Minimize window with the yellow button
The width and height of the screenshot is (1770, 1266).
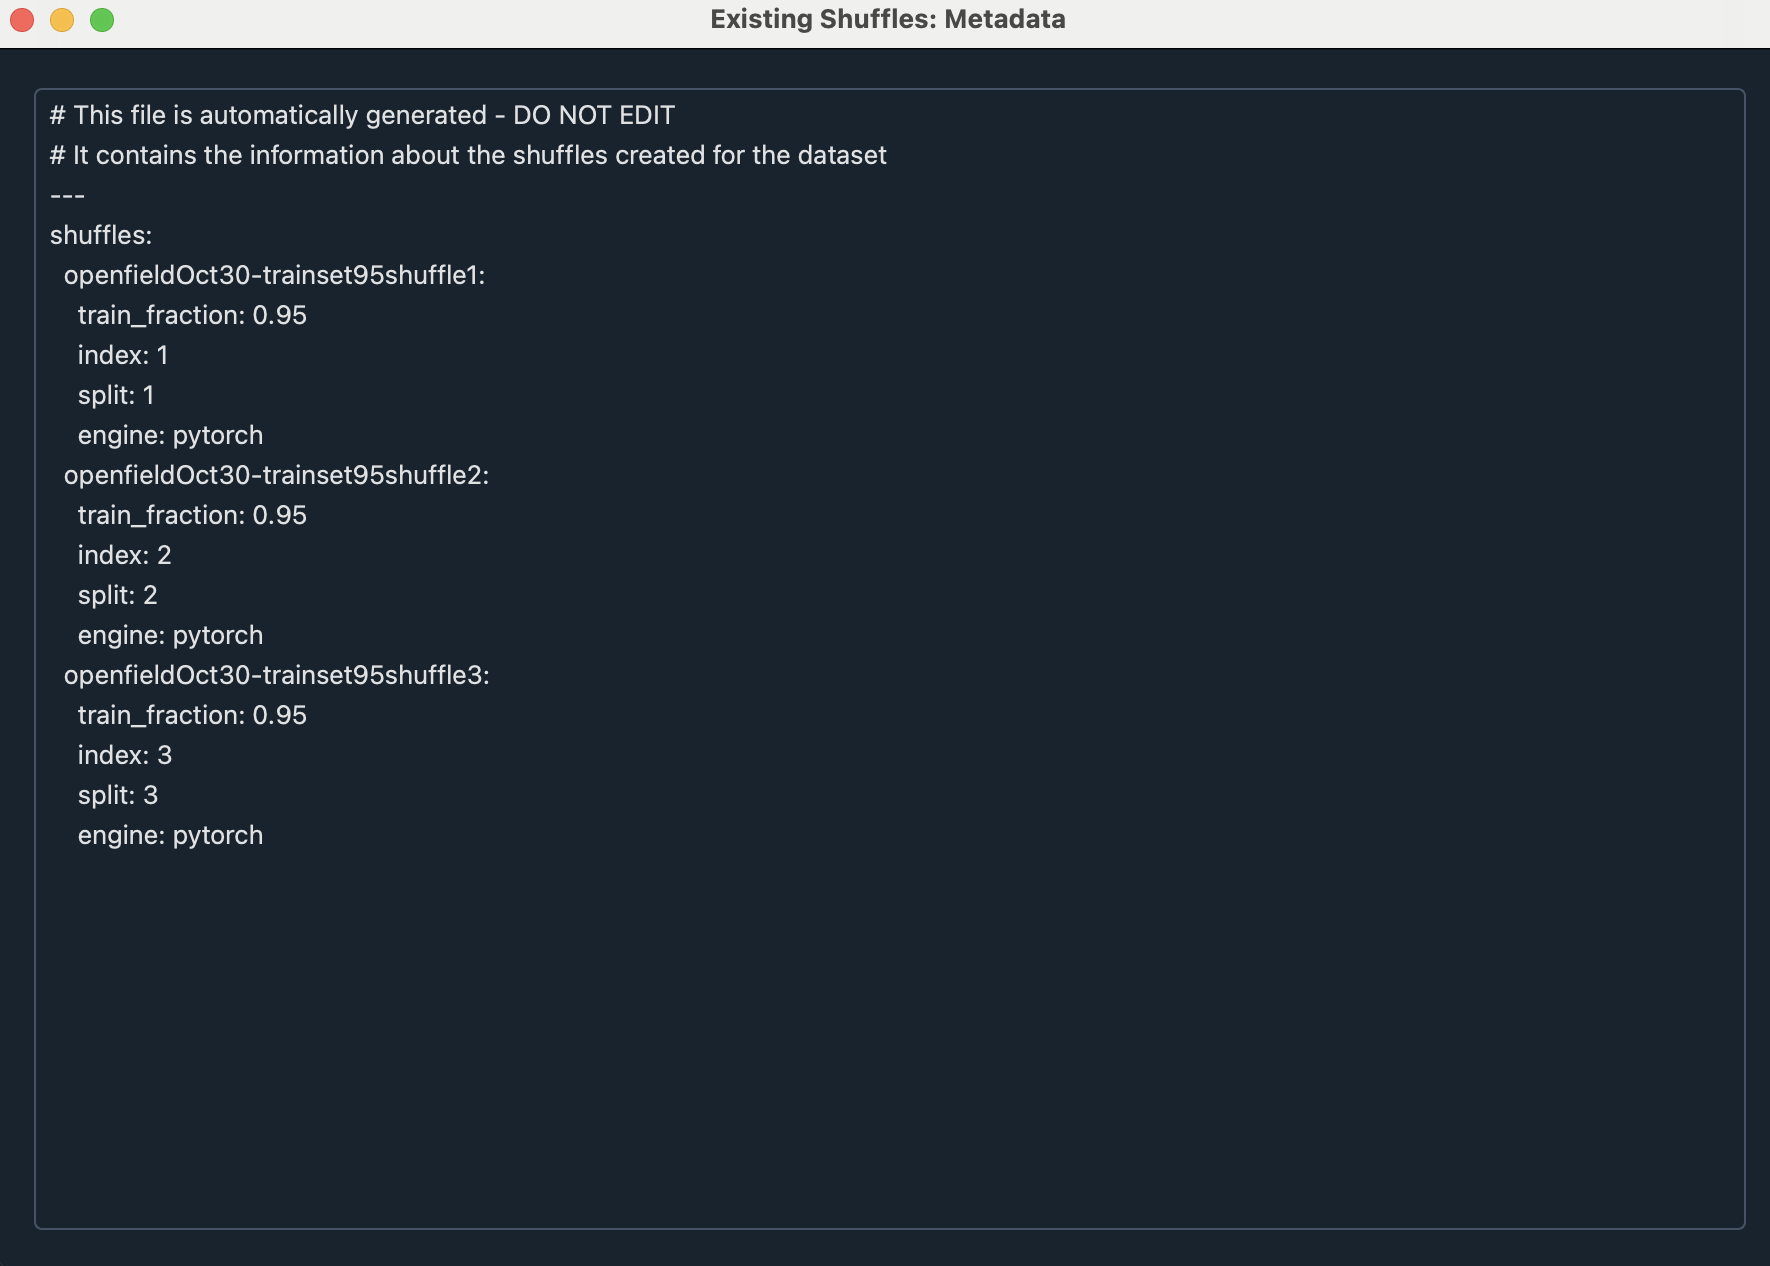(x=62, y=20)
